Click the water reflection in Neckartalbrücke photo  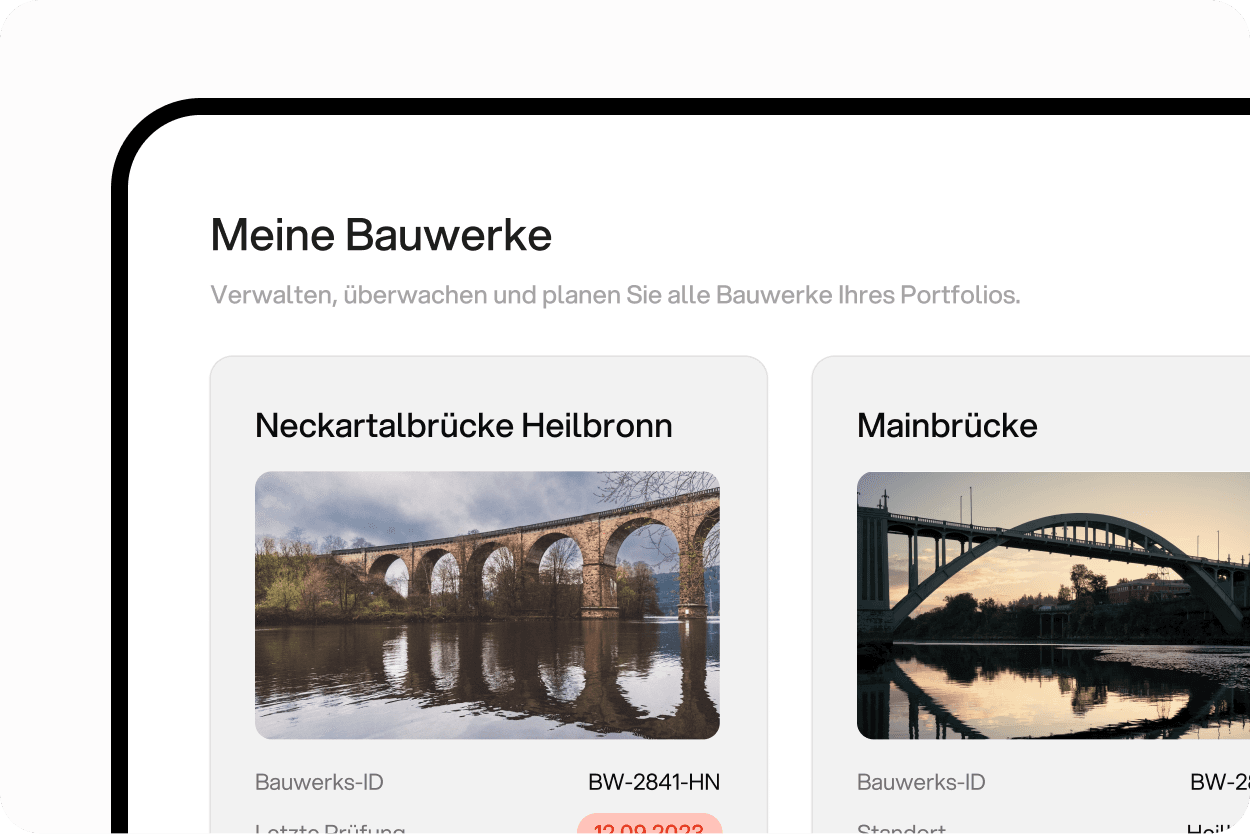tap(487, 680)
